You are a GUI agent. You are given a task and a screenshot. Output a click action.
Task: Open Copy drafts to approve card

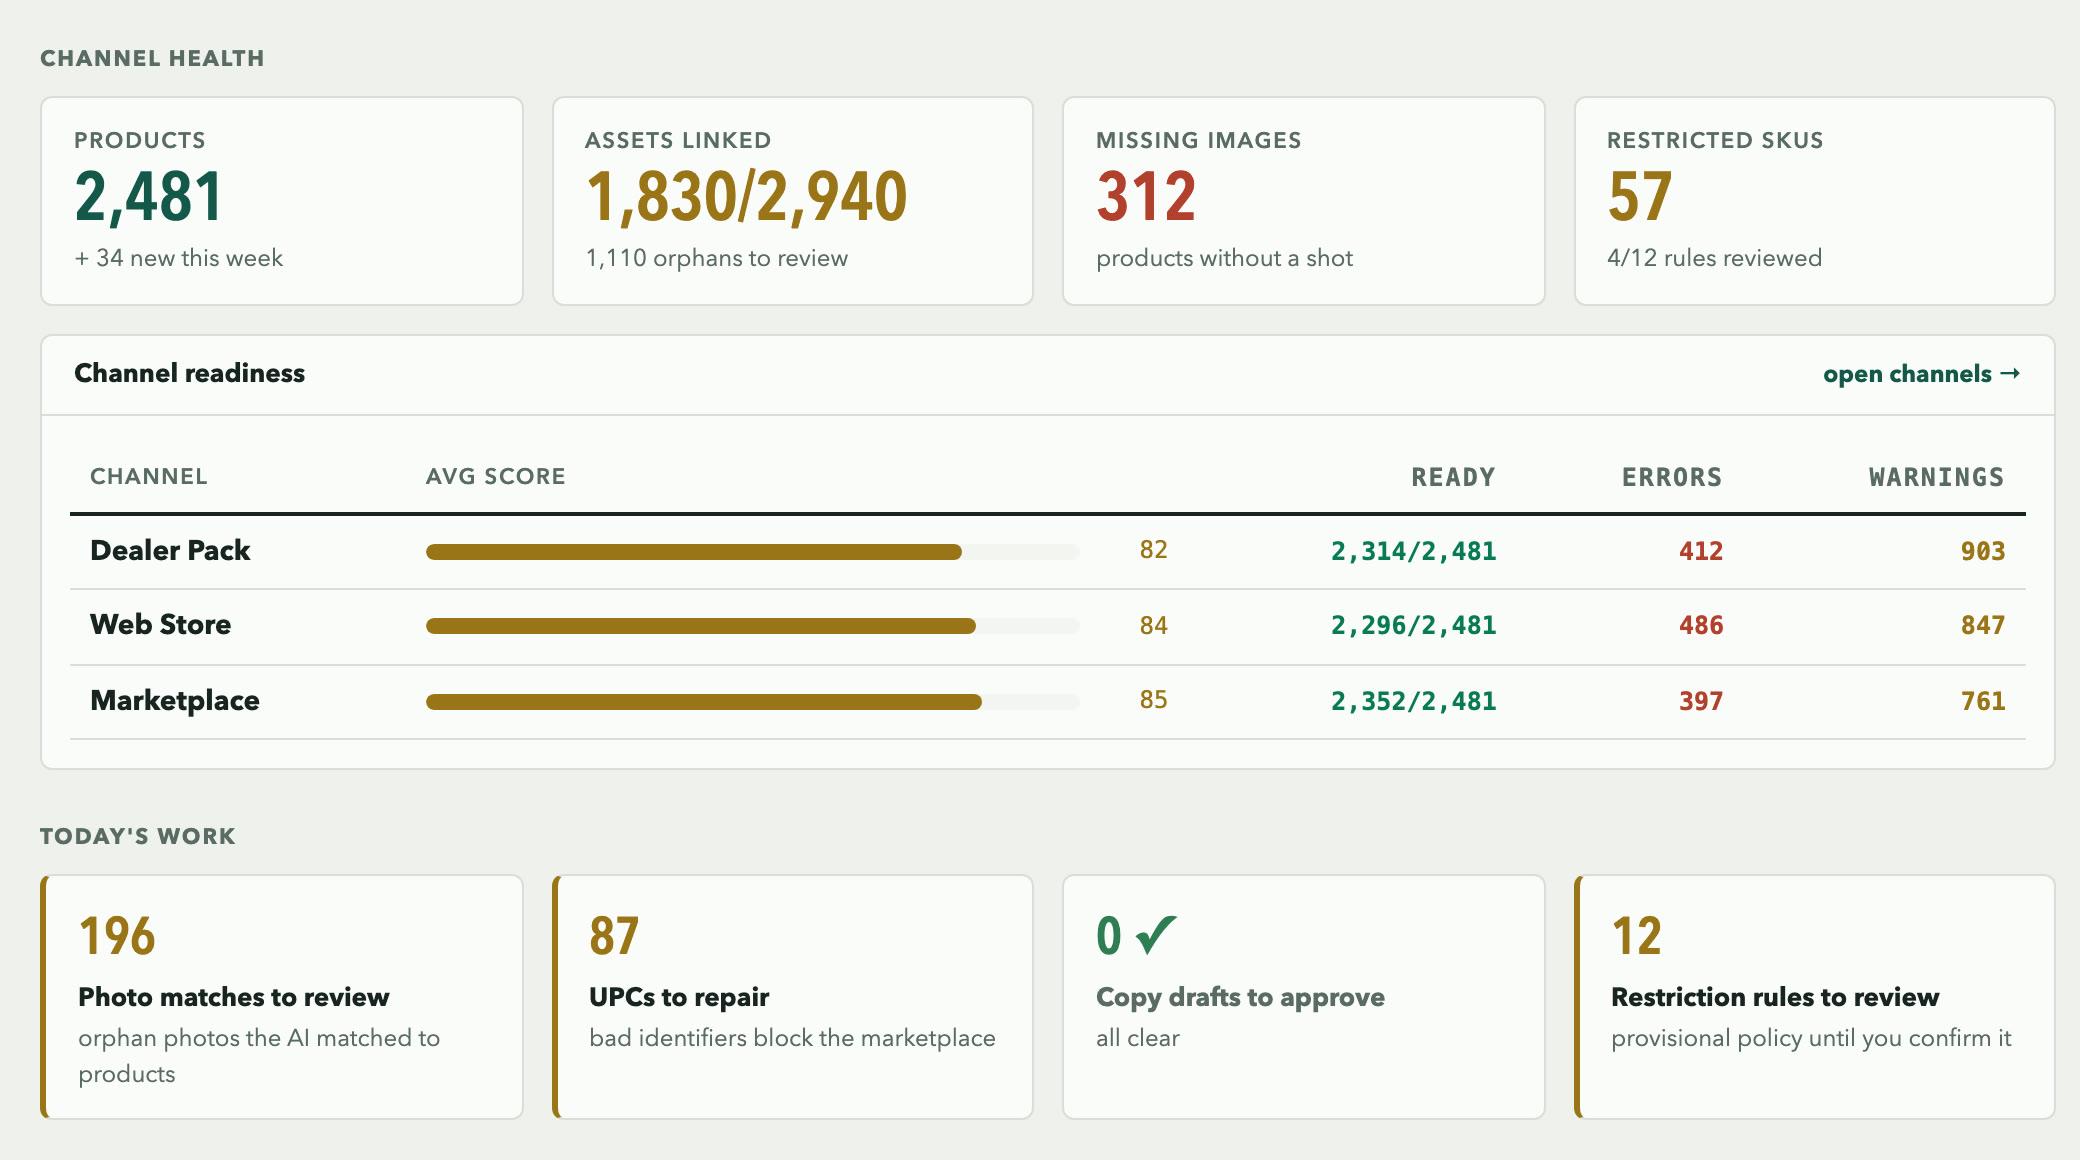1304,997
